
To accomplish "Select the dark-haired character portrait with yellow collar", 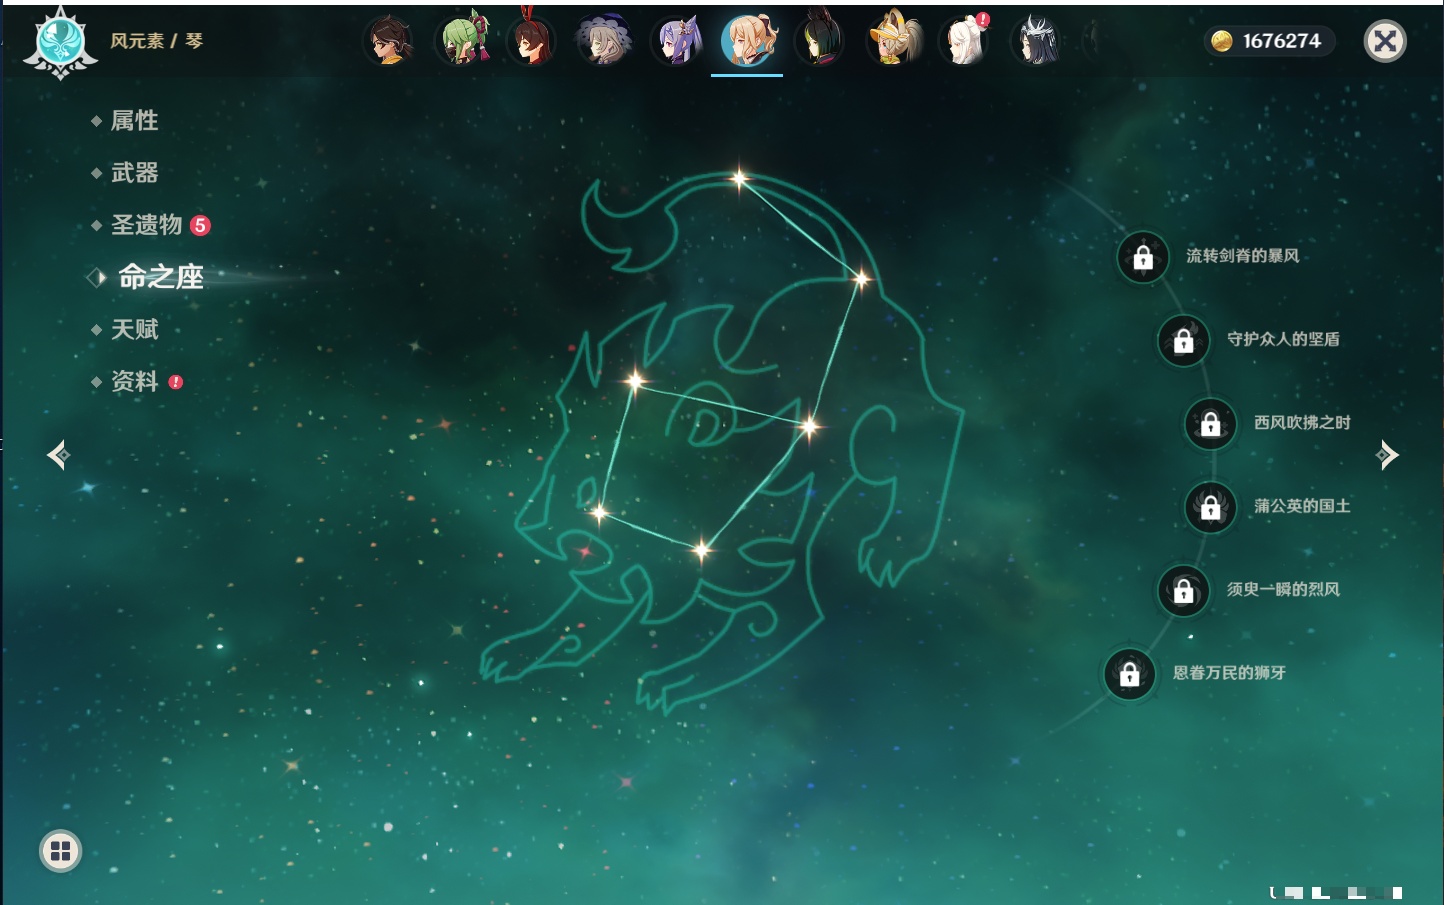I will pos(389,41).
